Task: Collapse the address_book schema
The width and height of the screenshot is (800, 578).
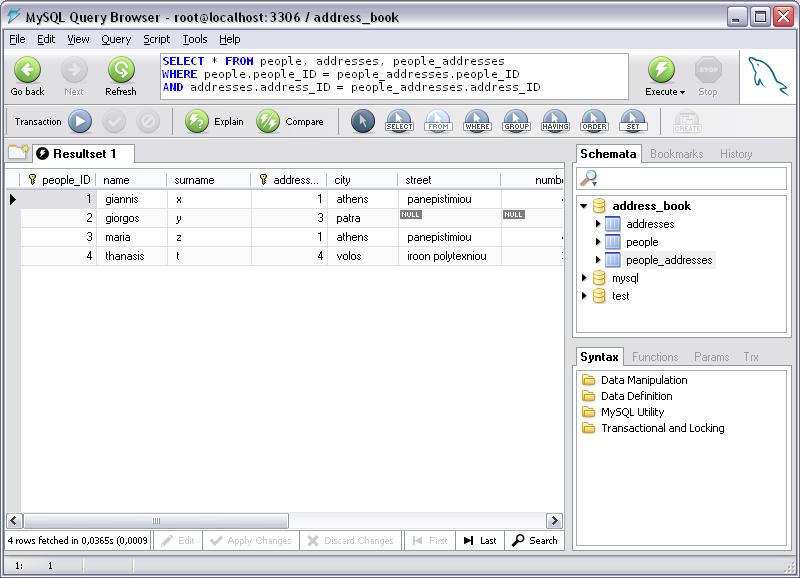Action: click(584, 206)
